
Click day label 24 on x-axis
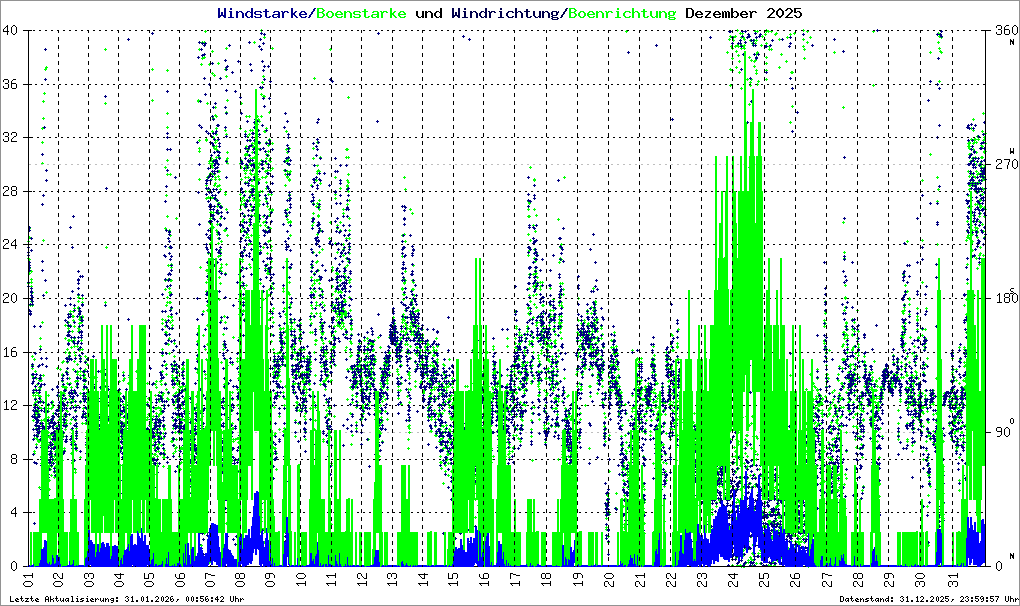pos(733,579)
